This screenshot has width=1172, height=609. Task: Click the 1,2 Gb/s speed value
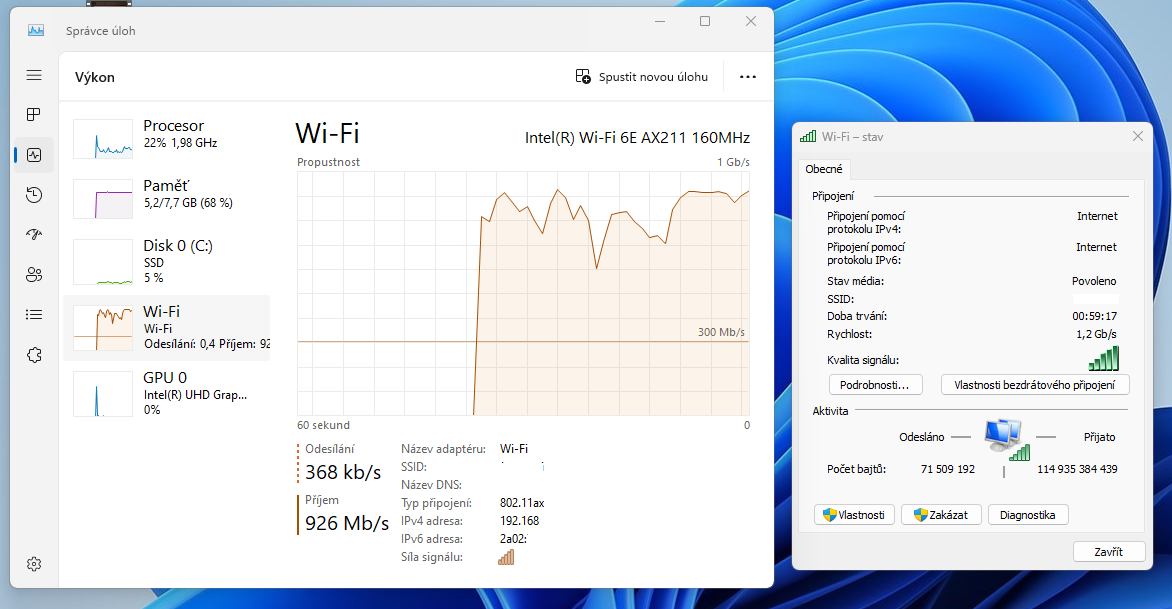(x=1097, y=334)
